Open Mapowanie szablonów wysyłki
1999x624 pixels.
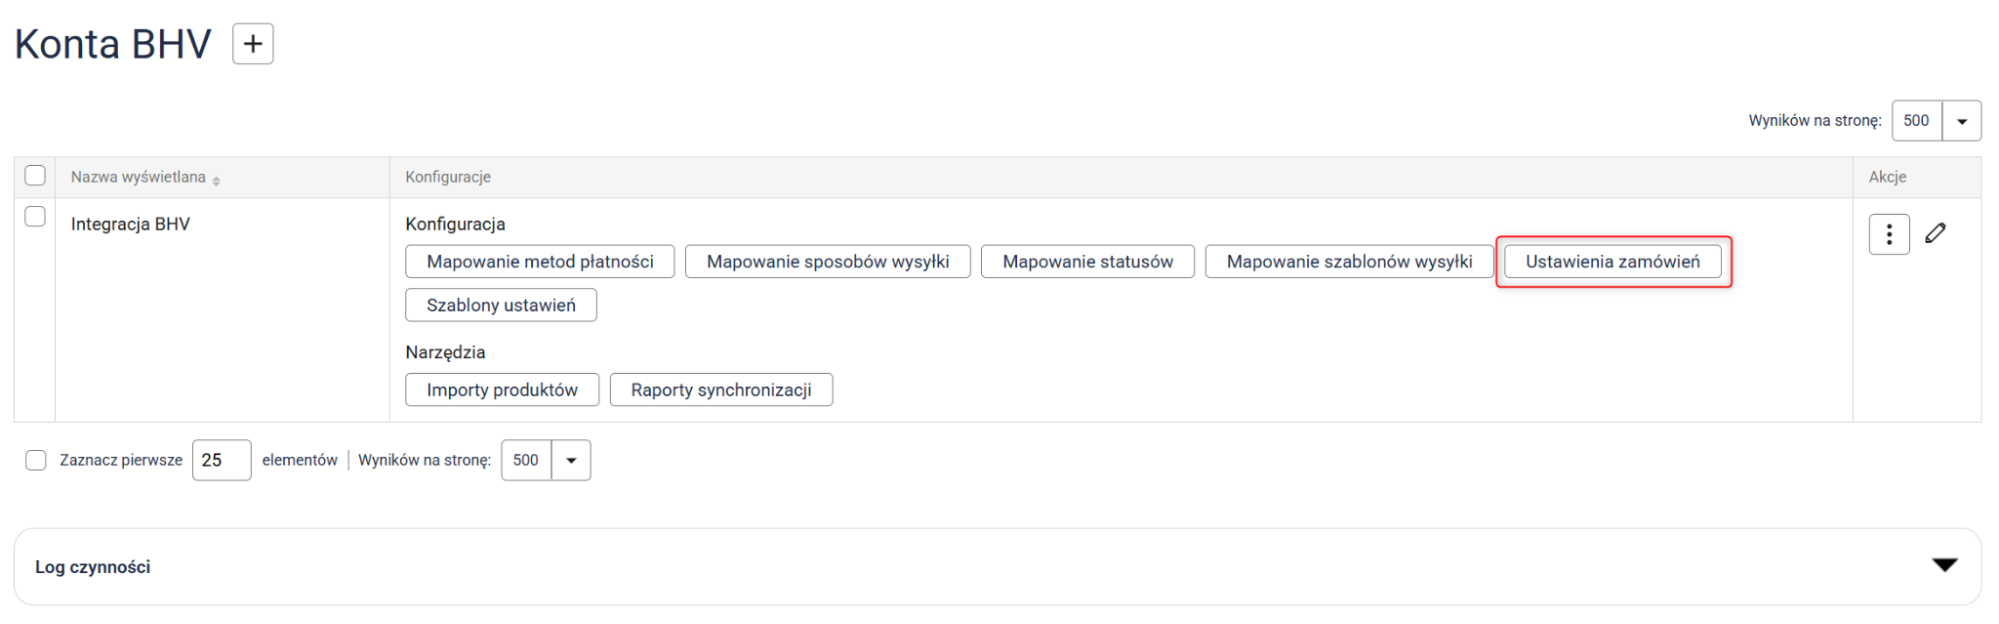tap(1348, 262)
